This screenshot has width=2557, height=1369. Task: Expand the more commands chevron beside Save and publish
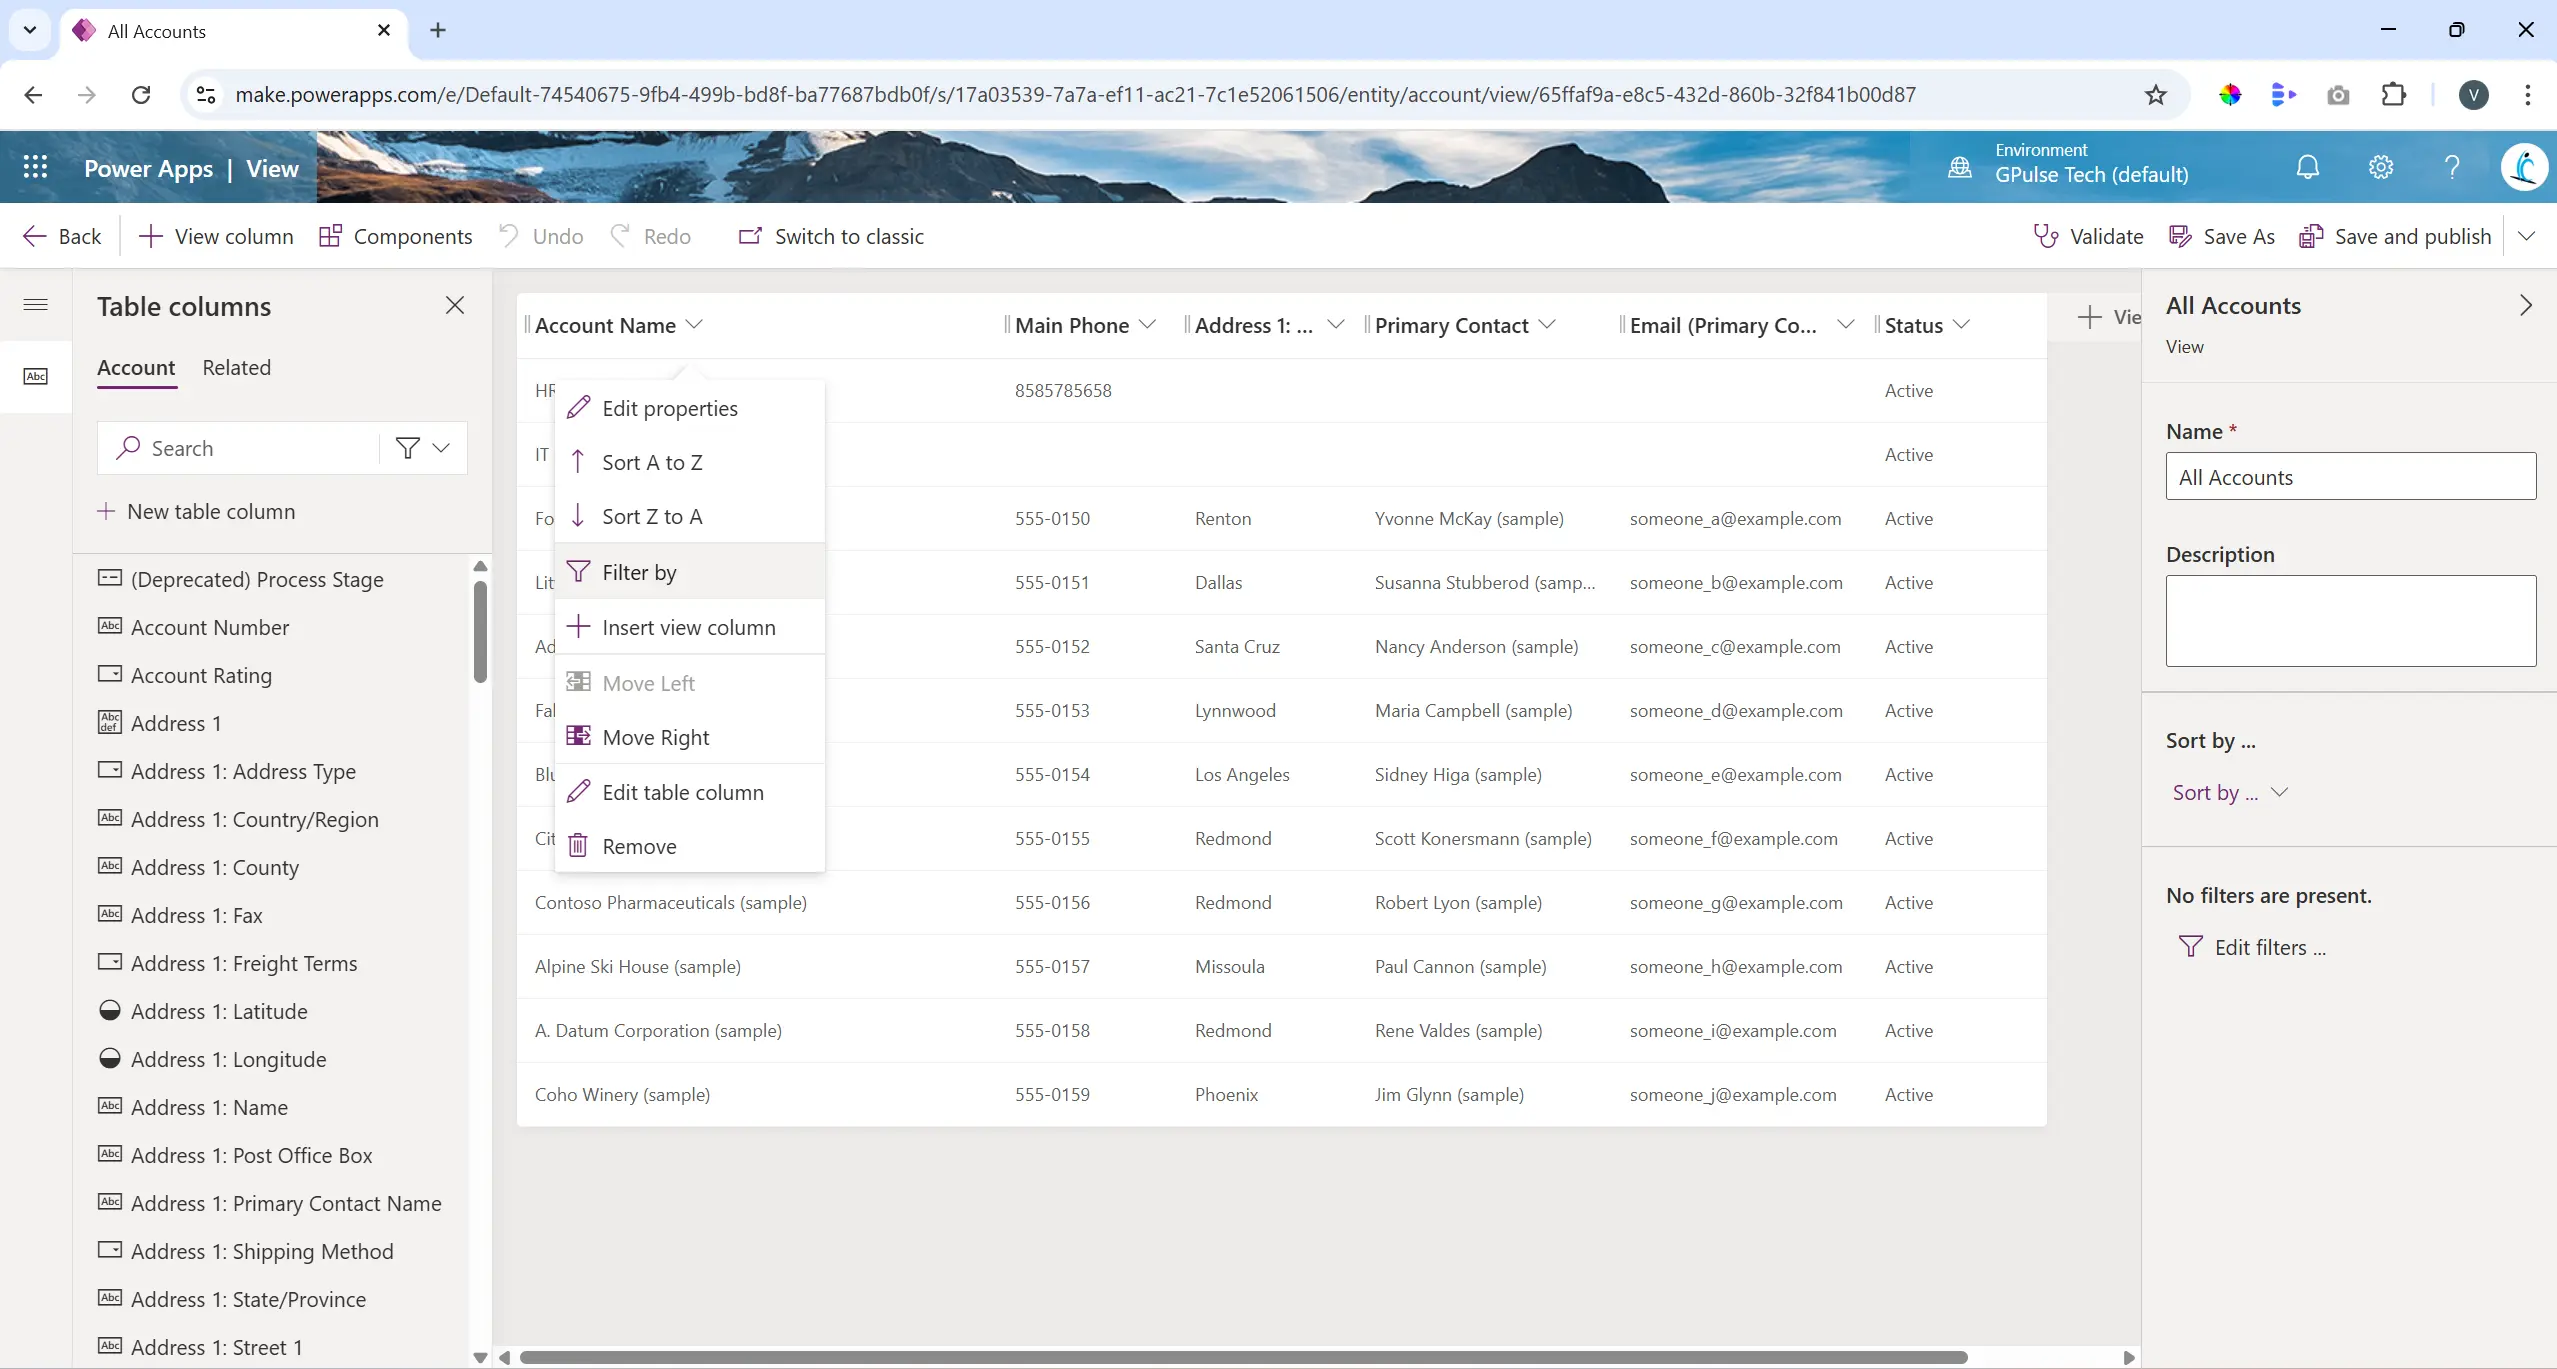tap(2527, 235)
